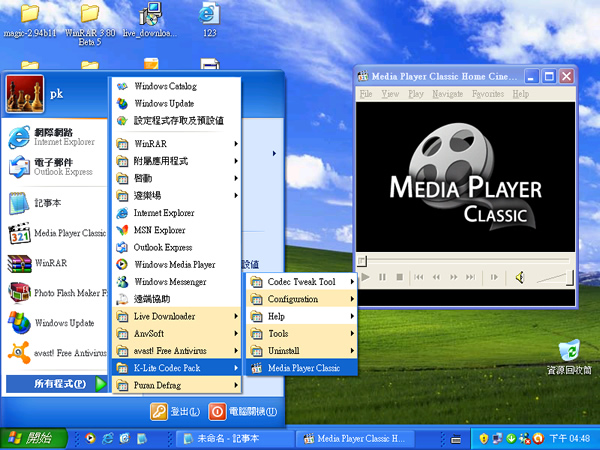
Task: Switch to the 未命名 - 記事本 taskbar window
Action: [x=235, y=439]
